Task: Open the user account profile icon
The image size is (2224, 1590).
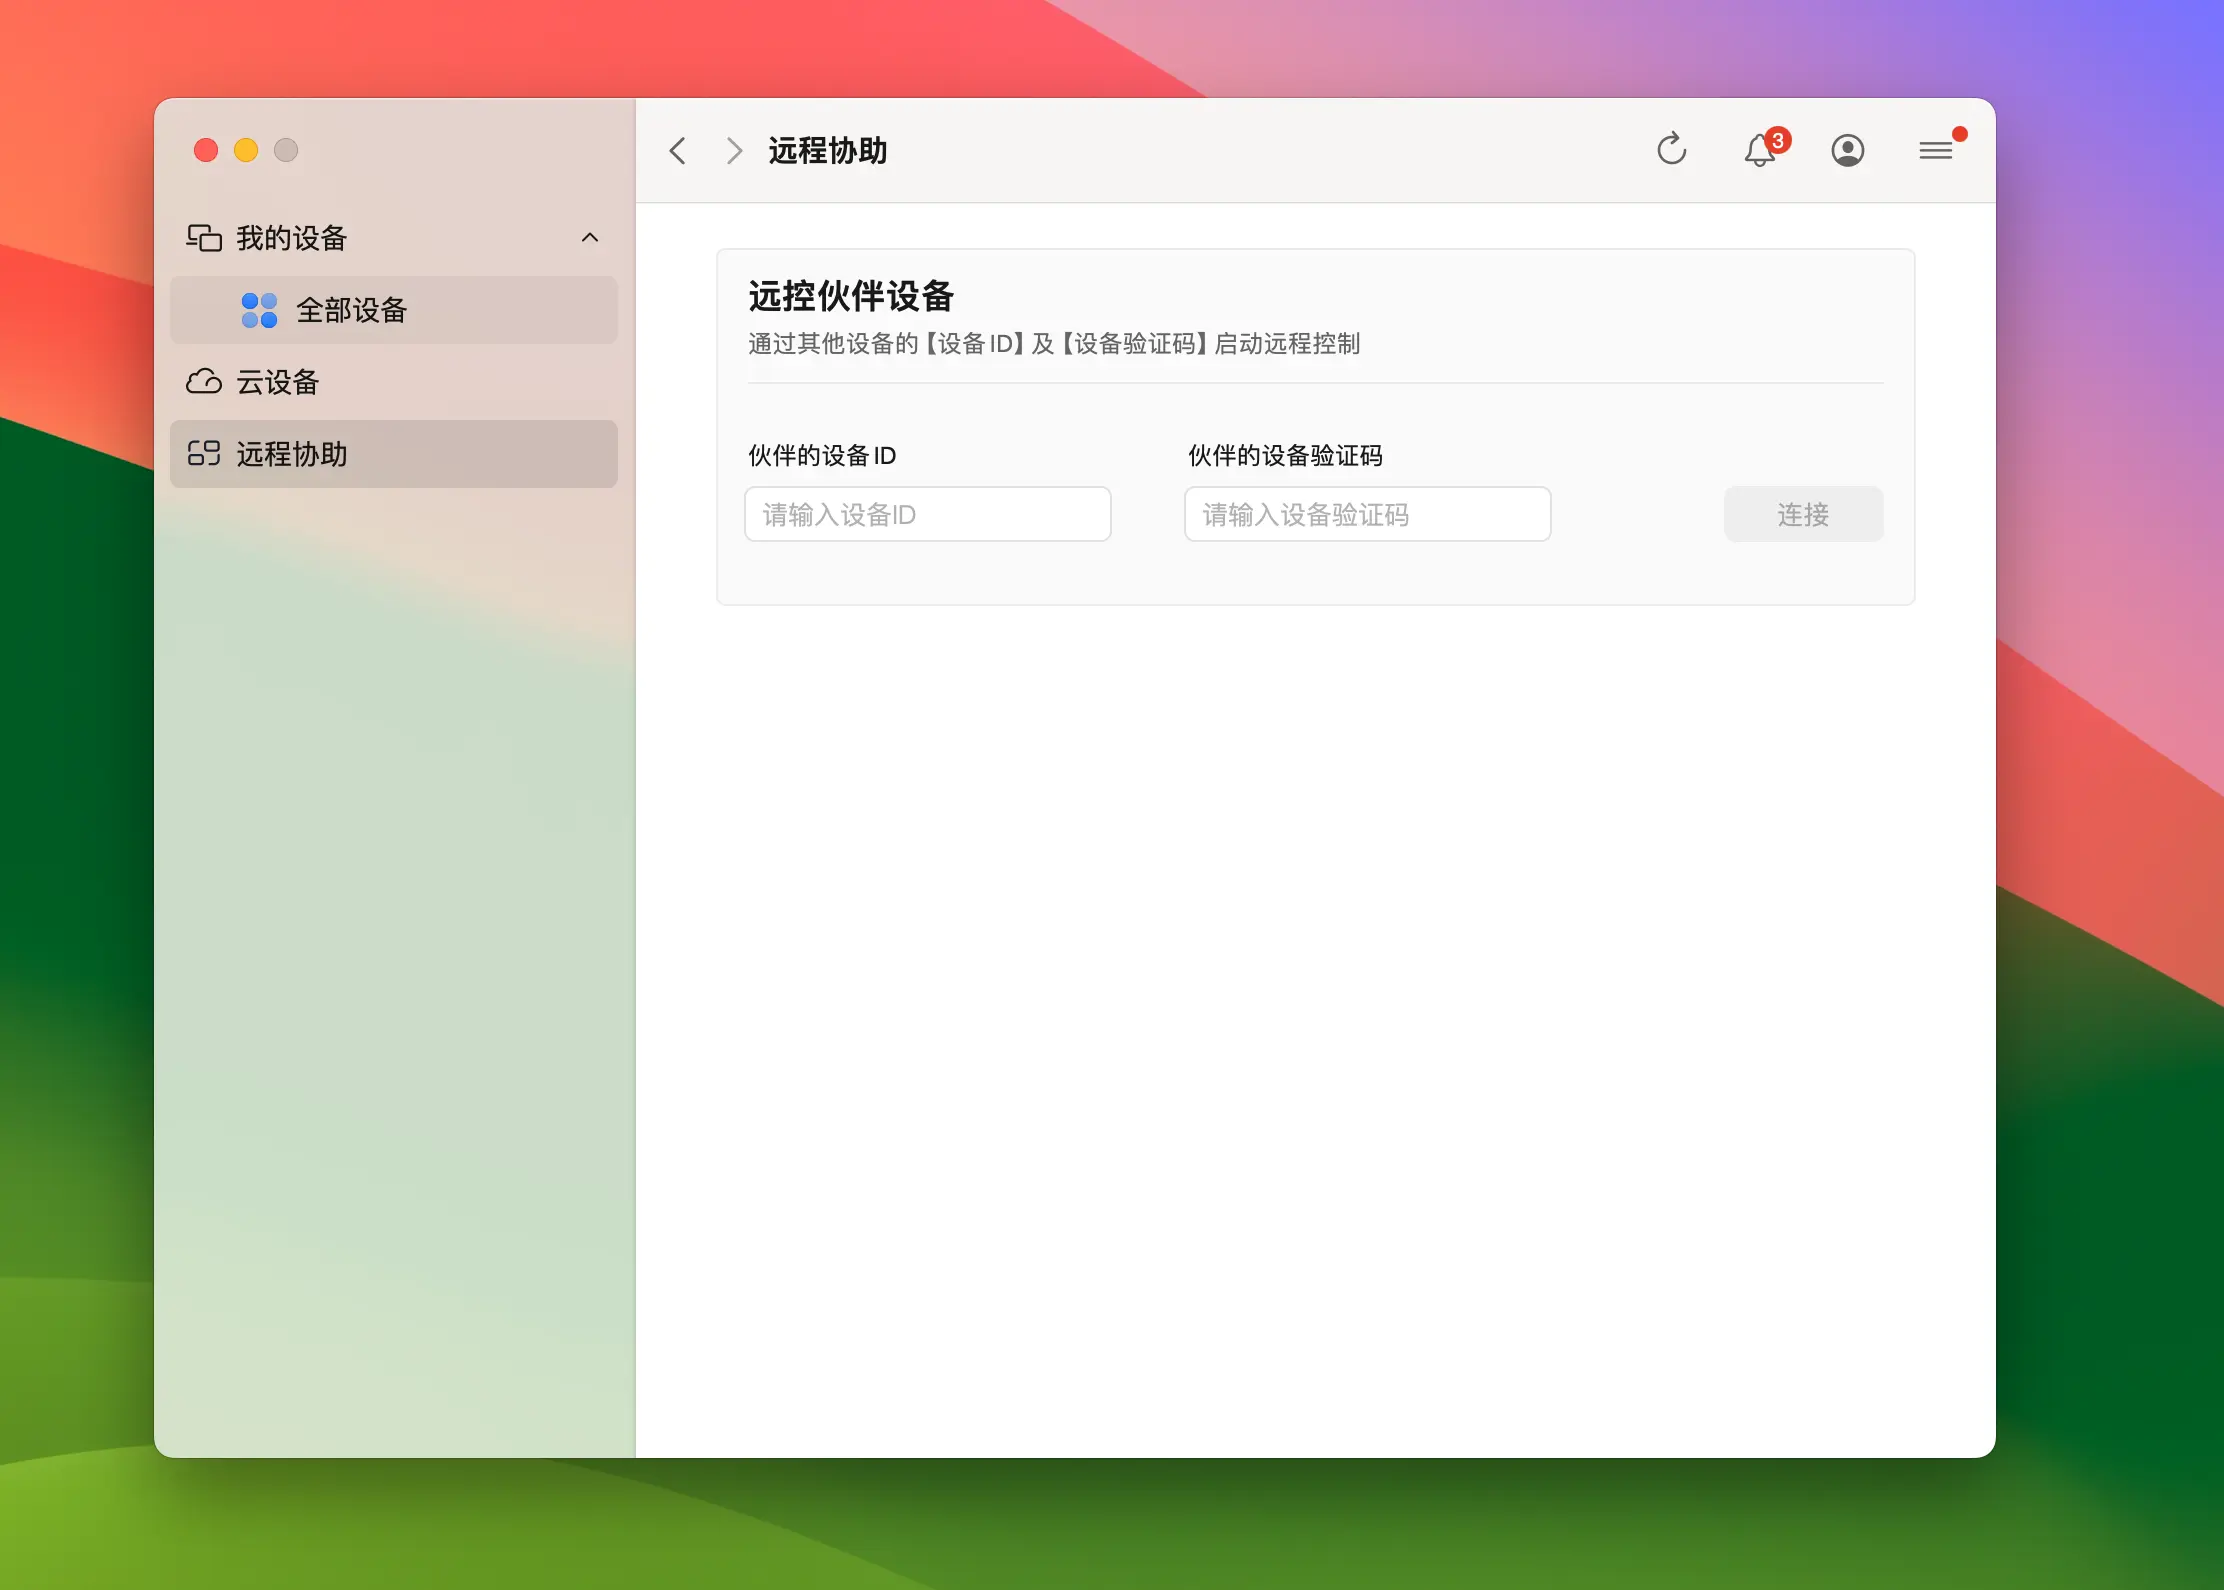Action: tap(1847, 150)
